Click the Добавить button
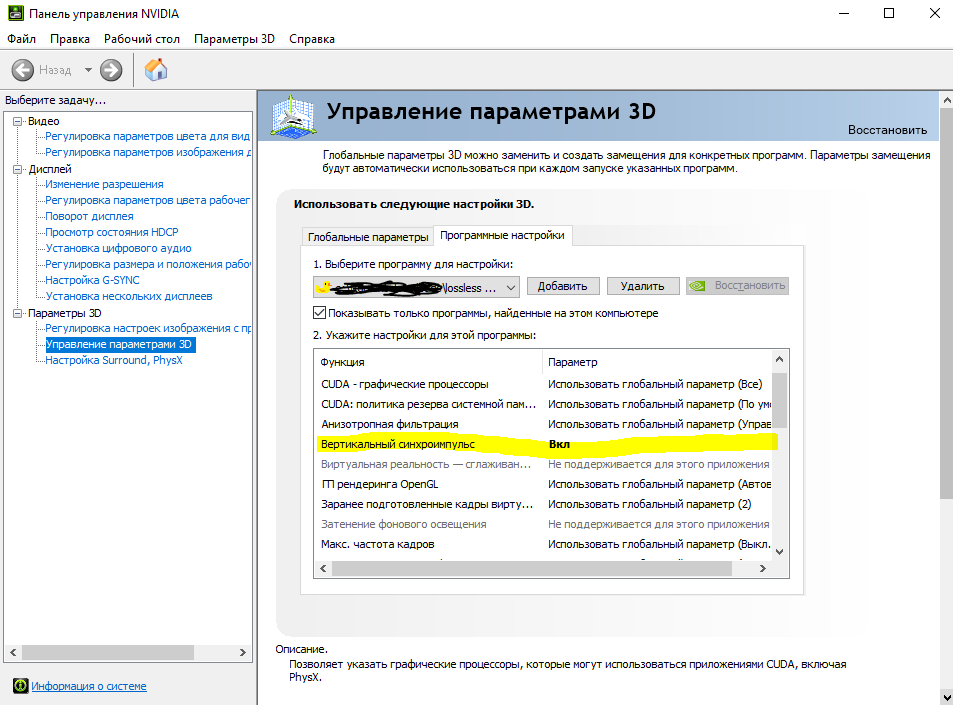The height and width of the screenshot is (705, 953). [563, 286]
